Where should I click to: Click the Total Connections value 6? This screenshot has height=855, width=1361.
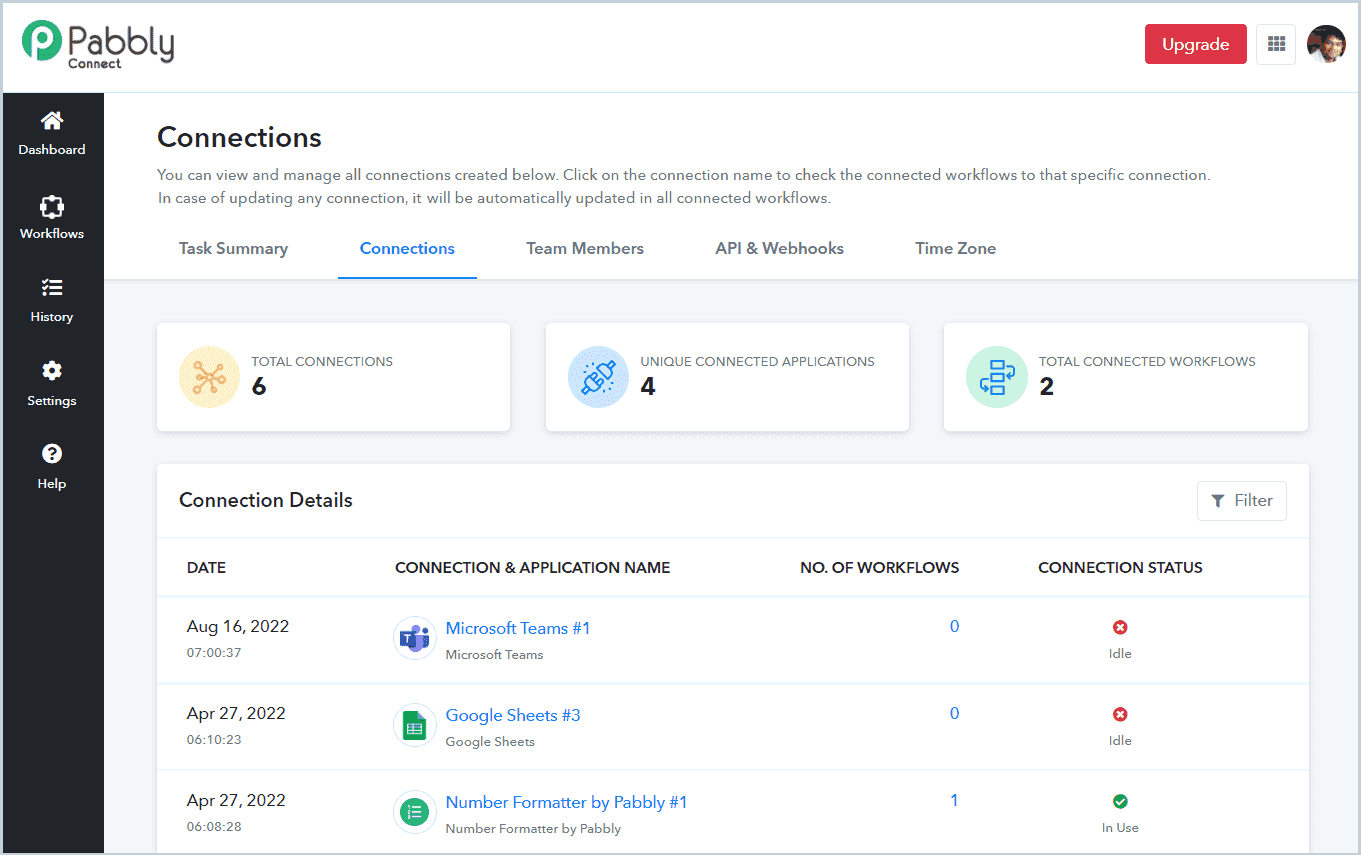point(259,387)
